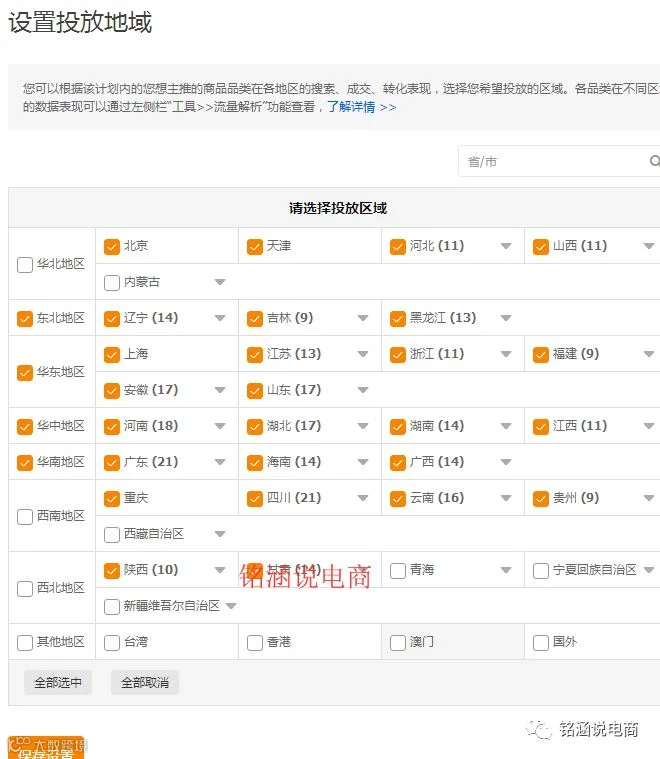Open the 广东 (21) city list arrow

point(220,462)
